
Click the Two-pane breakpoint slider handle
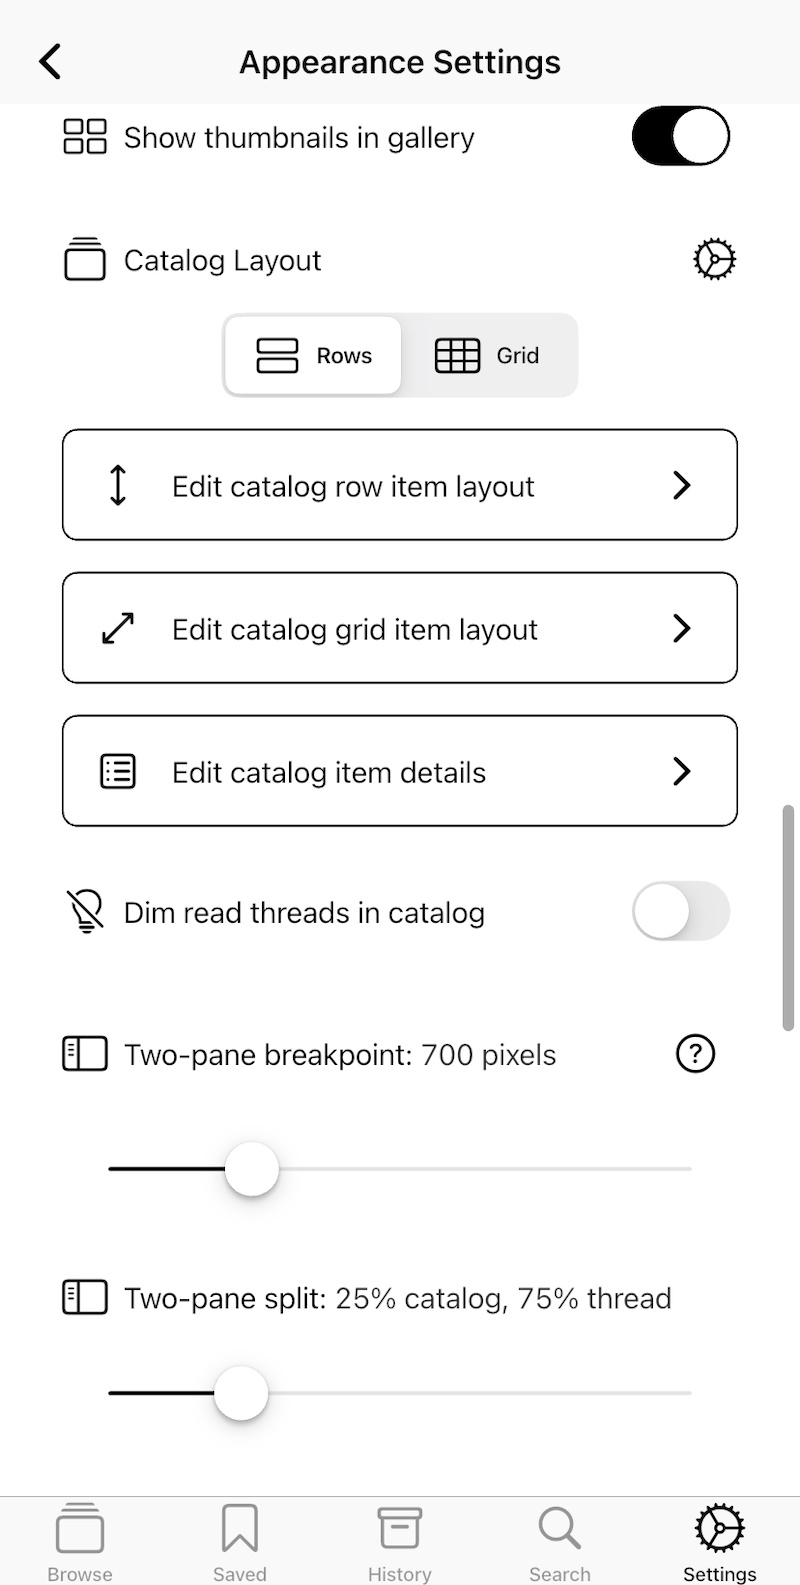(251, 1169)
